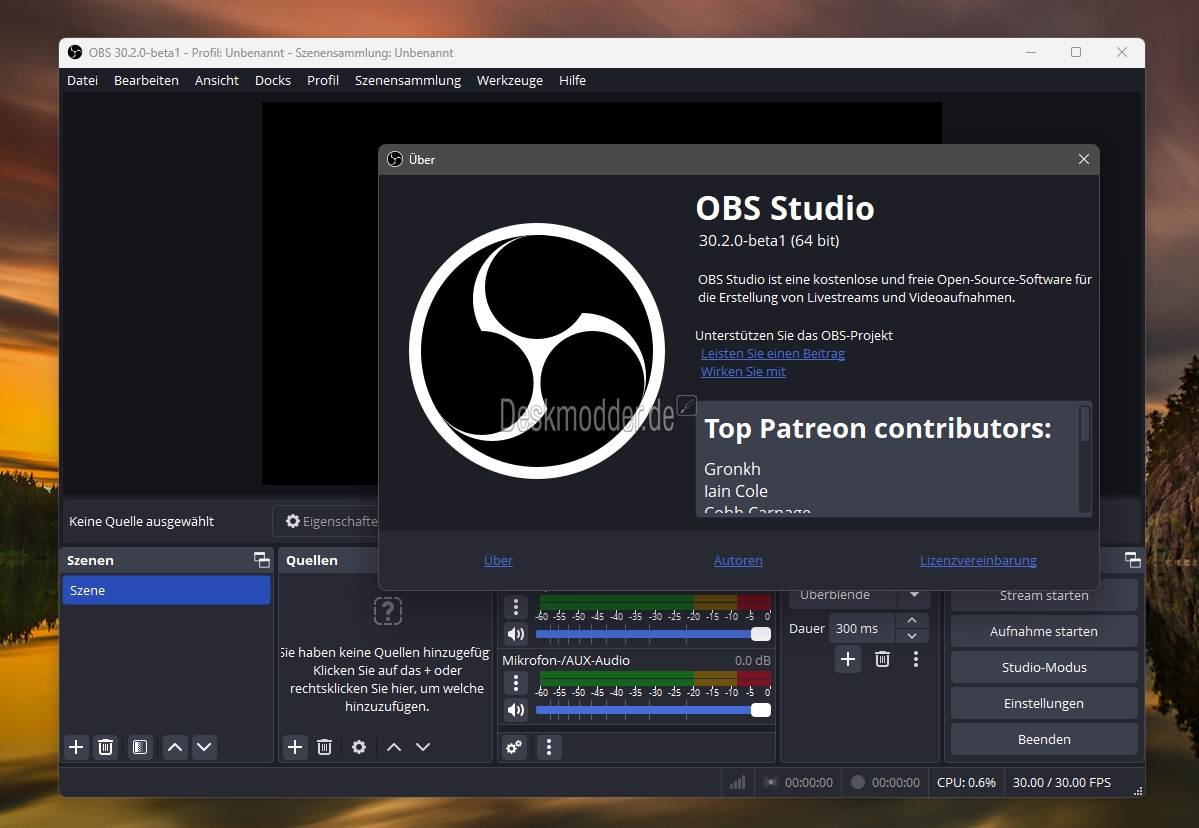Click CPU: 0.6% status text
The image size is (1199, 828).
[x=967, y=782]
